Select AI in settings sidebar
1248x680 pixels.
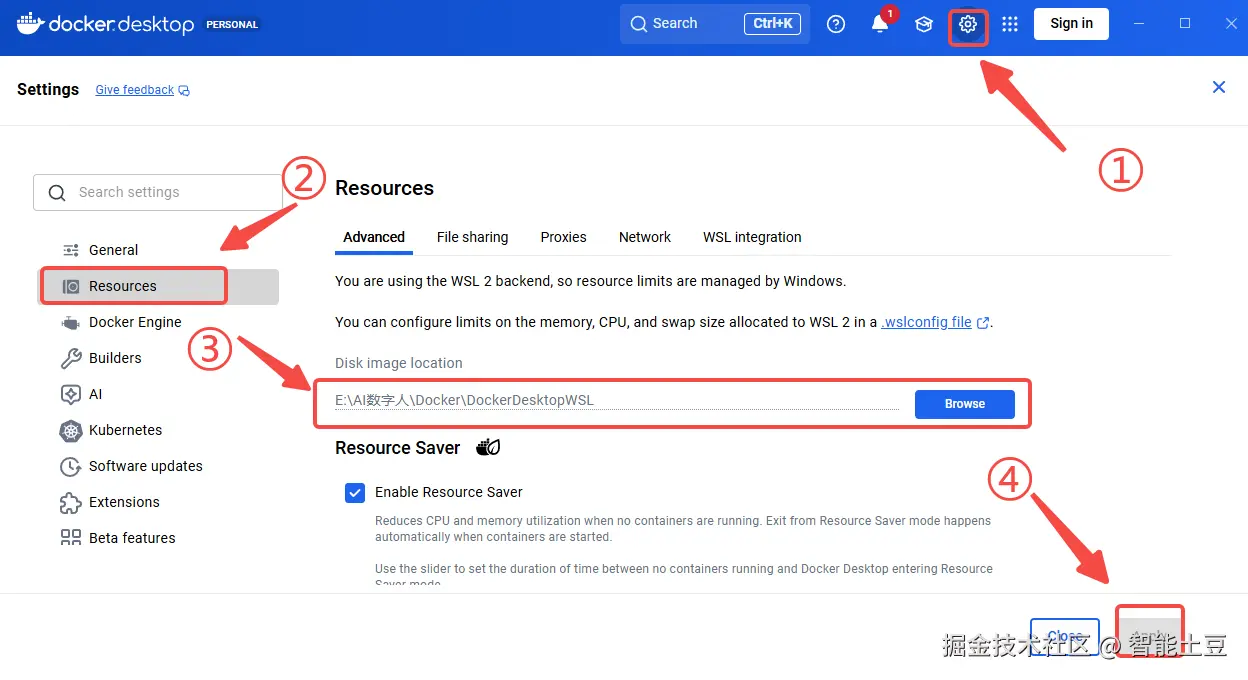159,394
